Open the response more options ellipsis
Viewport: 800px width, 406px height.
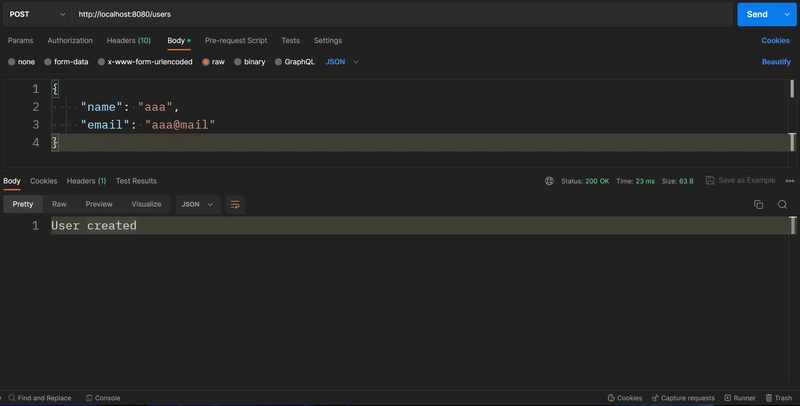789,181
